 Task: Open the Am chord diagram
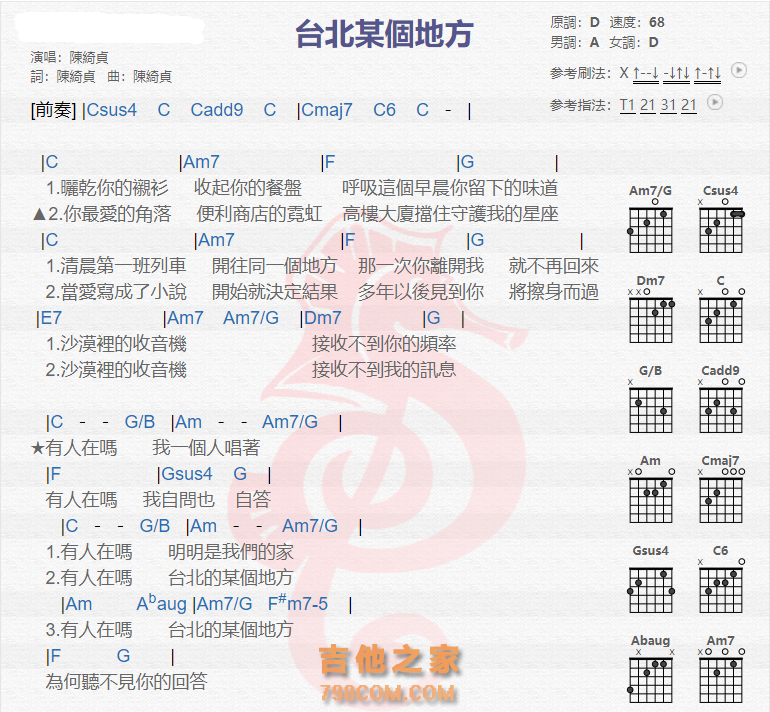click(x=650, y=489)
